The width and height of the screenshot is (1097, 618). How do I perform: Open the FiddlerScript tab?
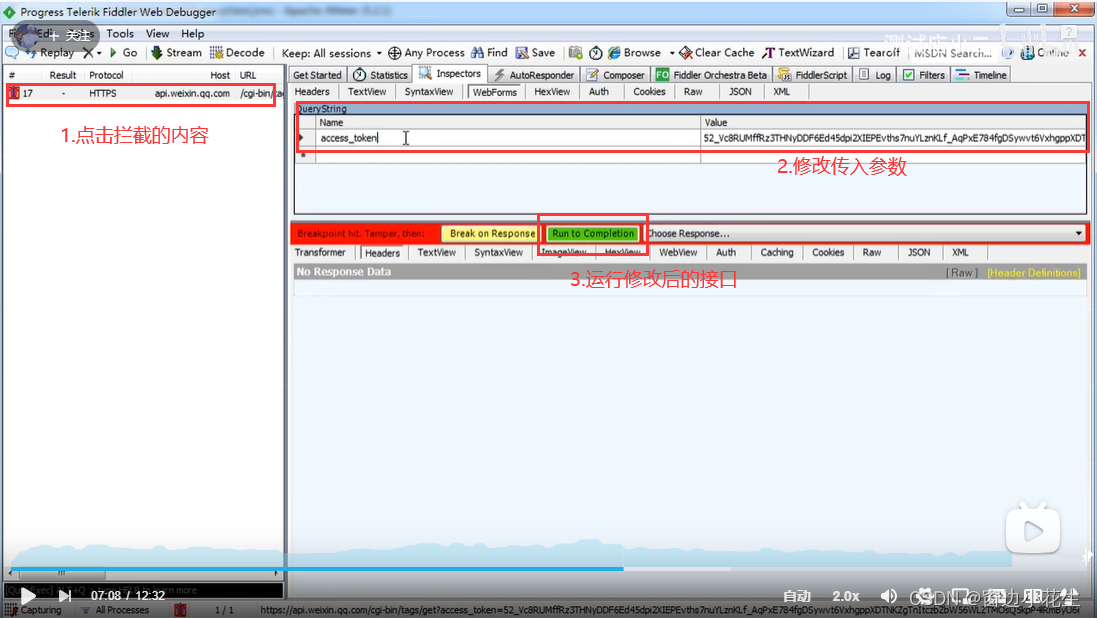tap(812, 75)
